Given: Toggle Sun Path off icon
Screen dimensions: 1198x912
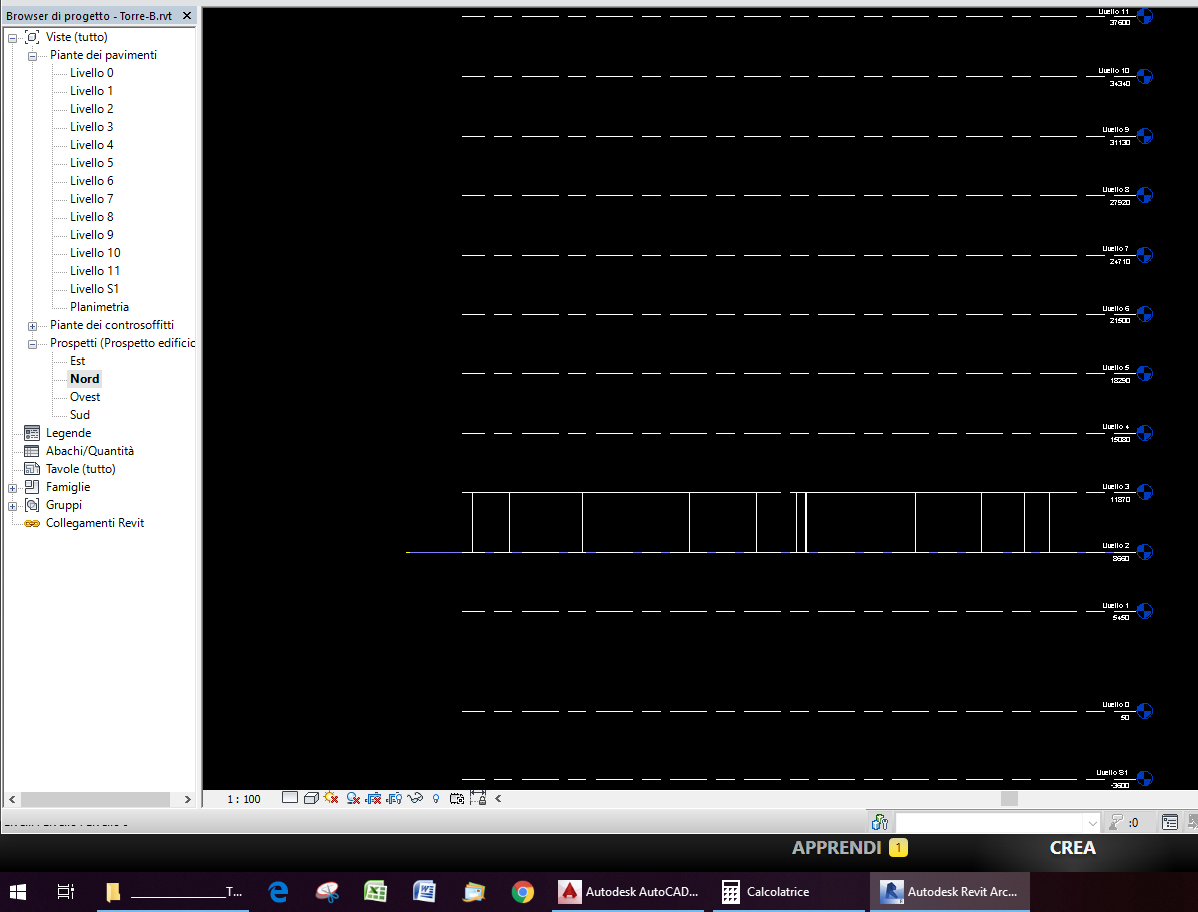Looking at the screenshot, I should [331, 798].
